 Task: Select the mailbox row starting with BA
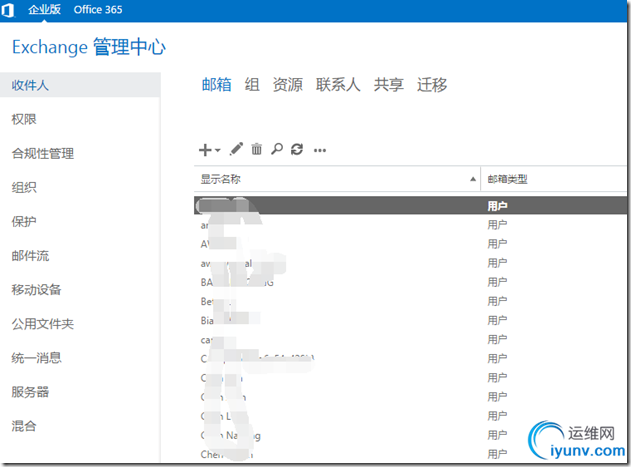coord(410,282)
